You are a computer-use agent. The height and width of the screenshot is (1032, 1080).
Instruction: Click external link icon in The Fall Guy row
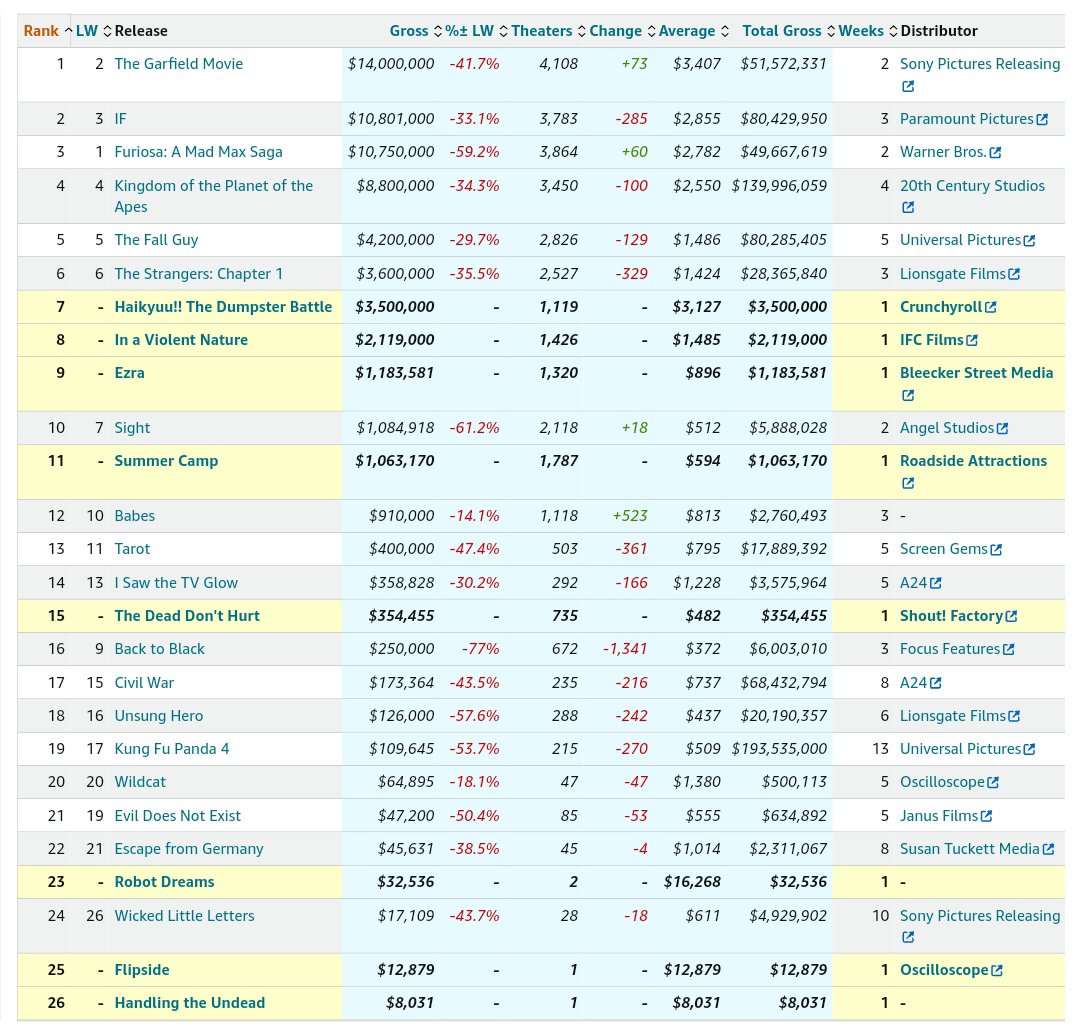tap(1029, 240)
